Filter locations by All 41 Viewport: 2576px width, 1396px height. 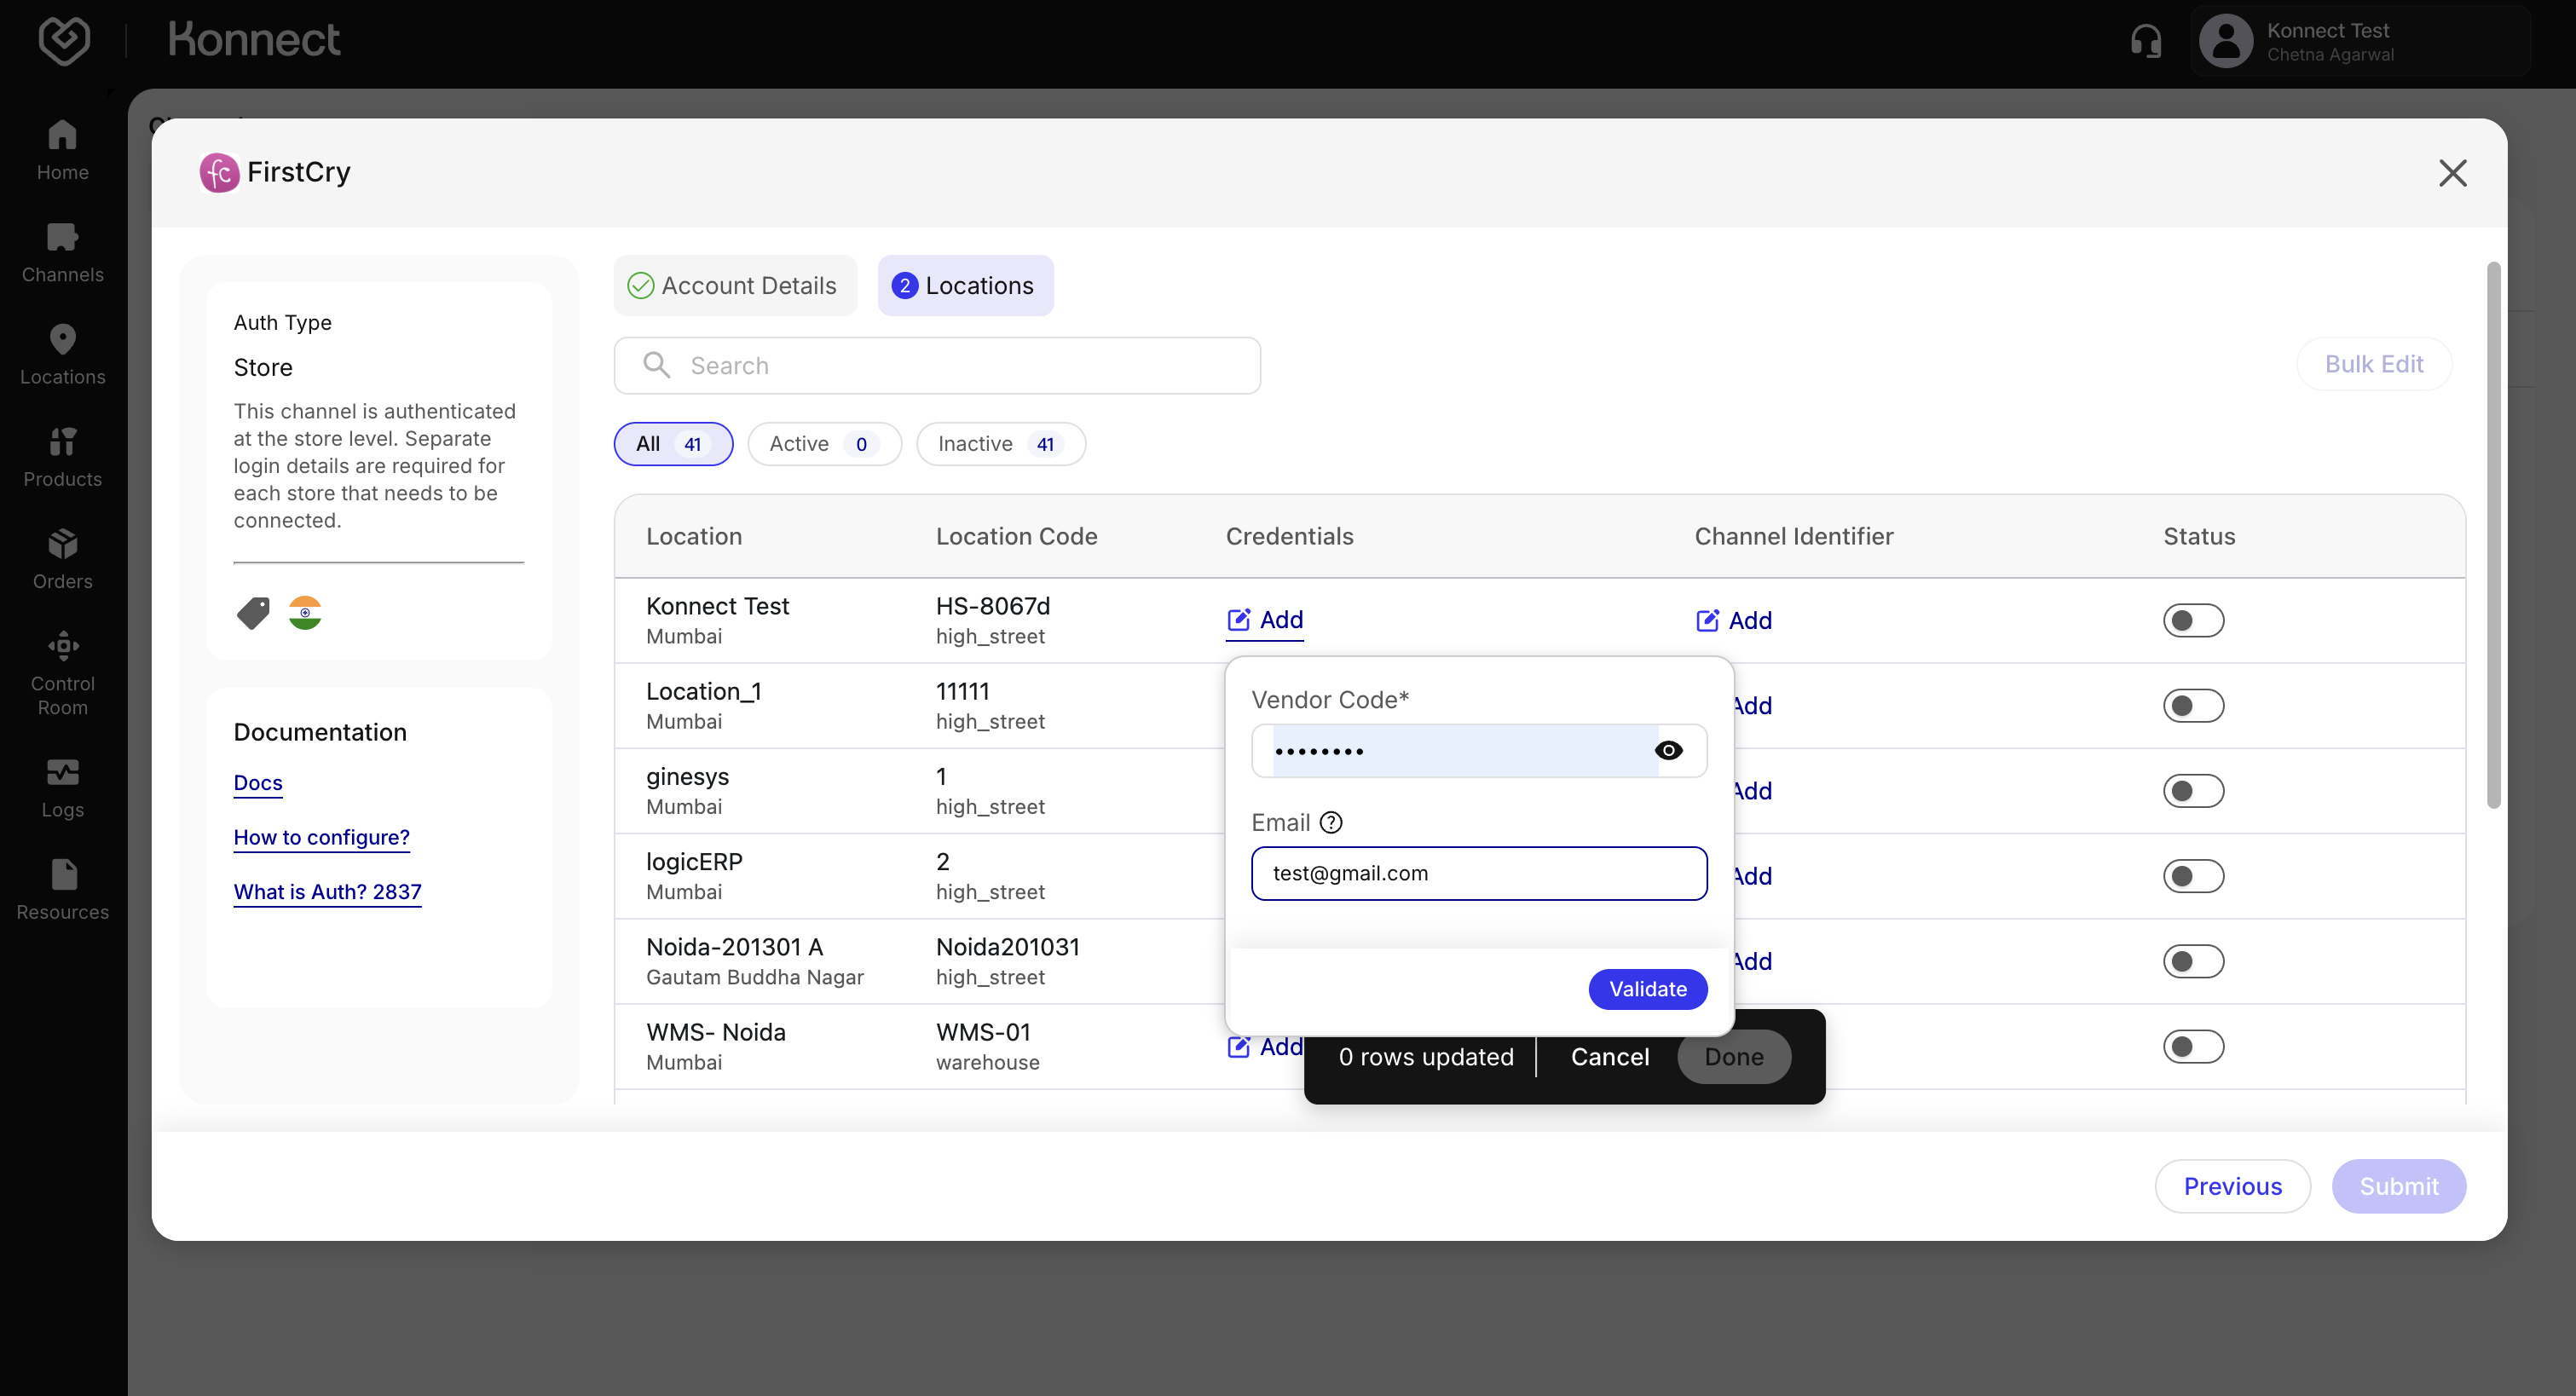tap(673, 444)
